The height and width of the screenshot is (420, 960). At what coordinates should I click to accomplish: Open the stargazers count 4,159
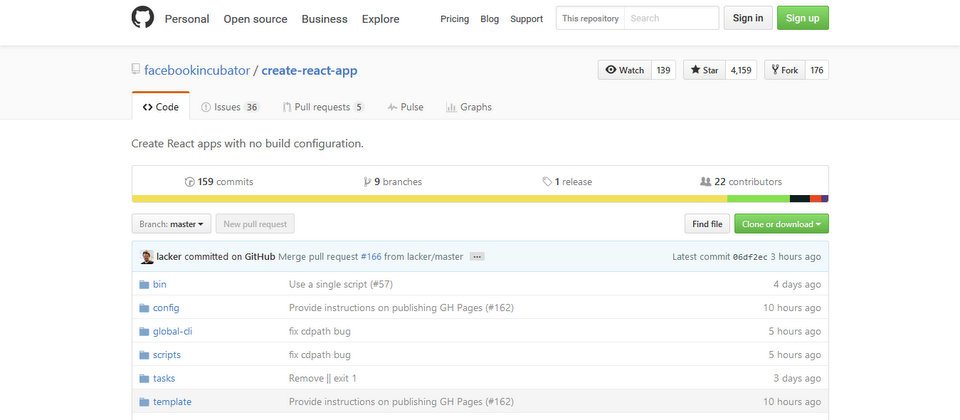coord(741,70)
